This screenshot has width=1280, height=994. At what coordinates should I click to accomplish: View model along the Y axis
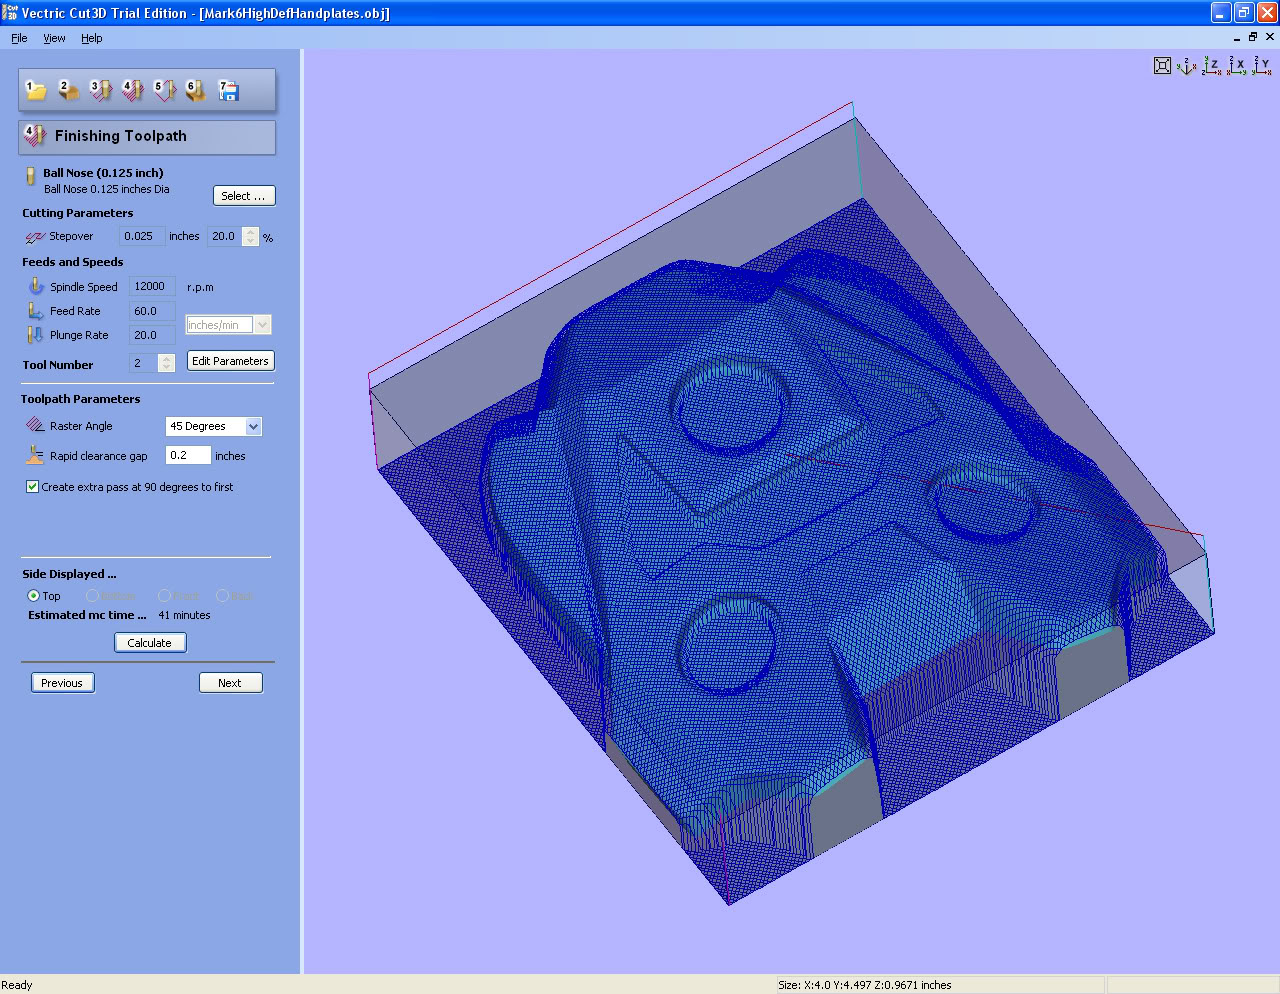click(x=1262, y=66)
